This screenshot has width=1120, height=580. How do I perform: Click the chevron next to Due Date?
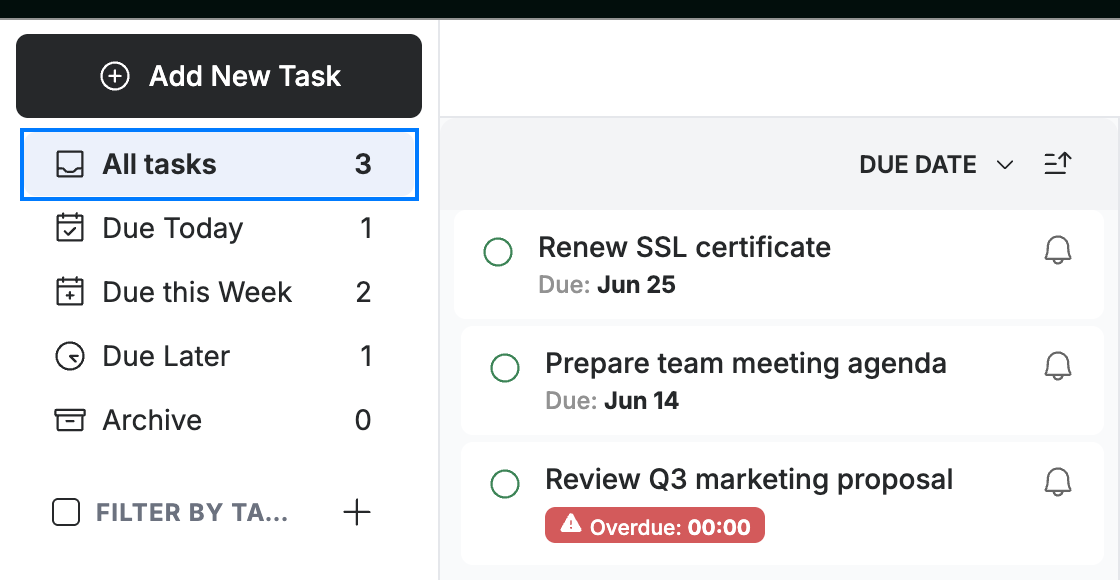1005,165
